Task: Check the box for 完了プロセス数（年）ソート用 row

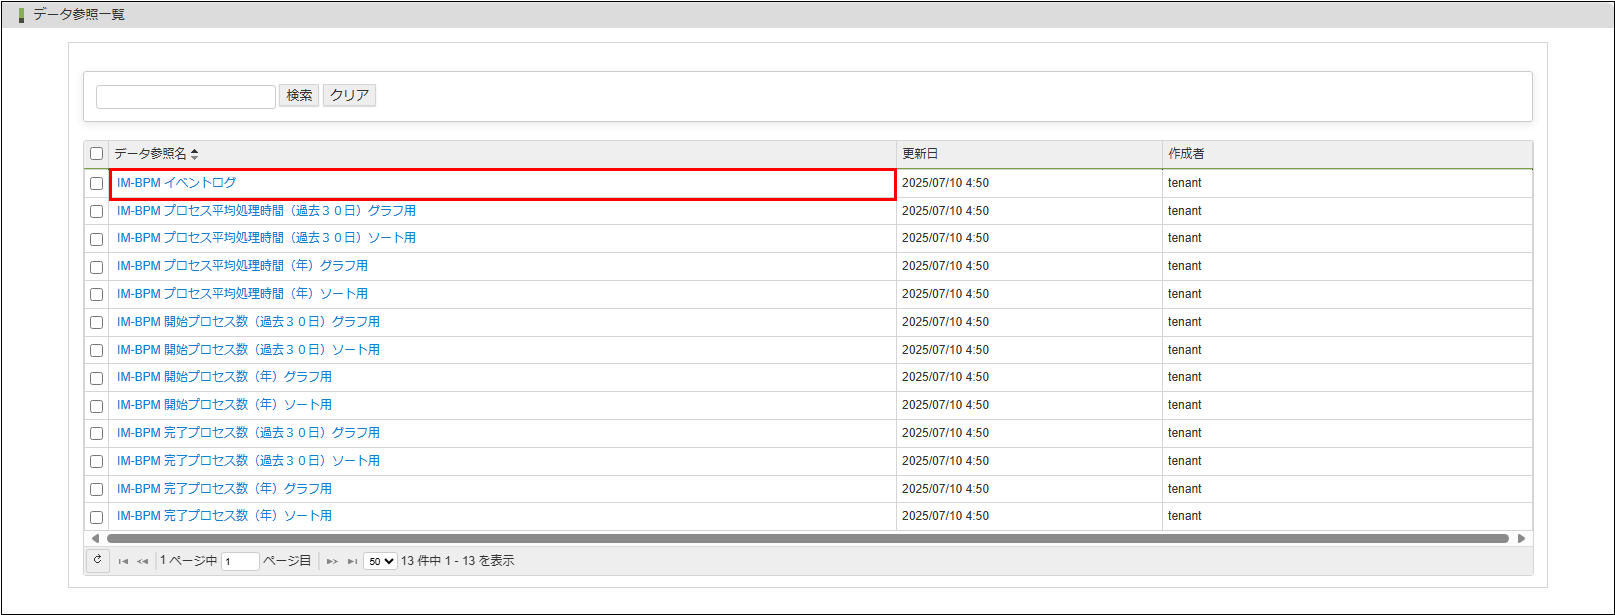Action: [x=97, y=517]
